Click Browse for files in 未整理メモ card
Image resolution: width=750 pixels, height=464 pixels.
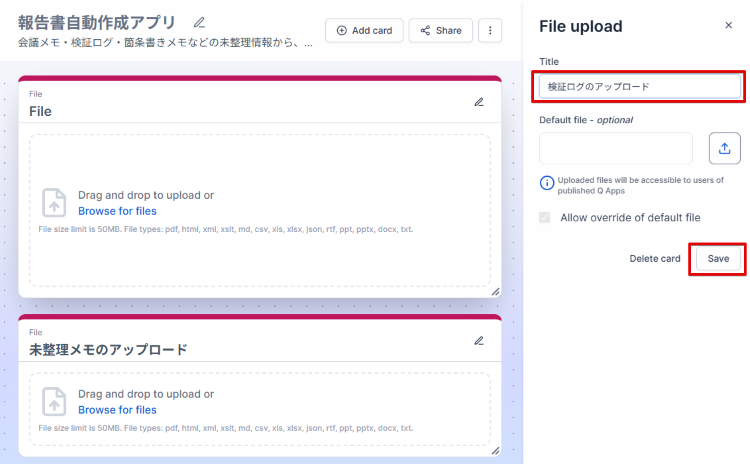[x=117, y=410]
